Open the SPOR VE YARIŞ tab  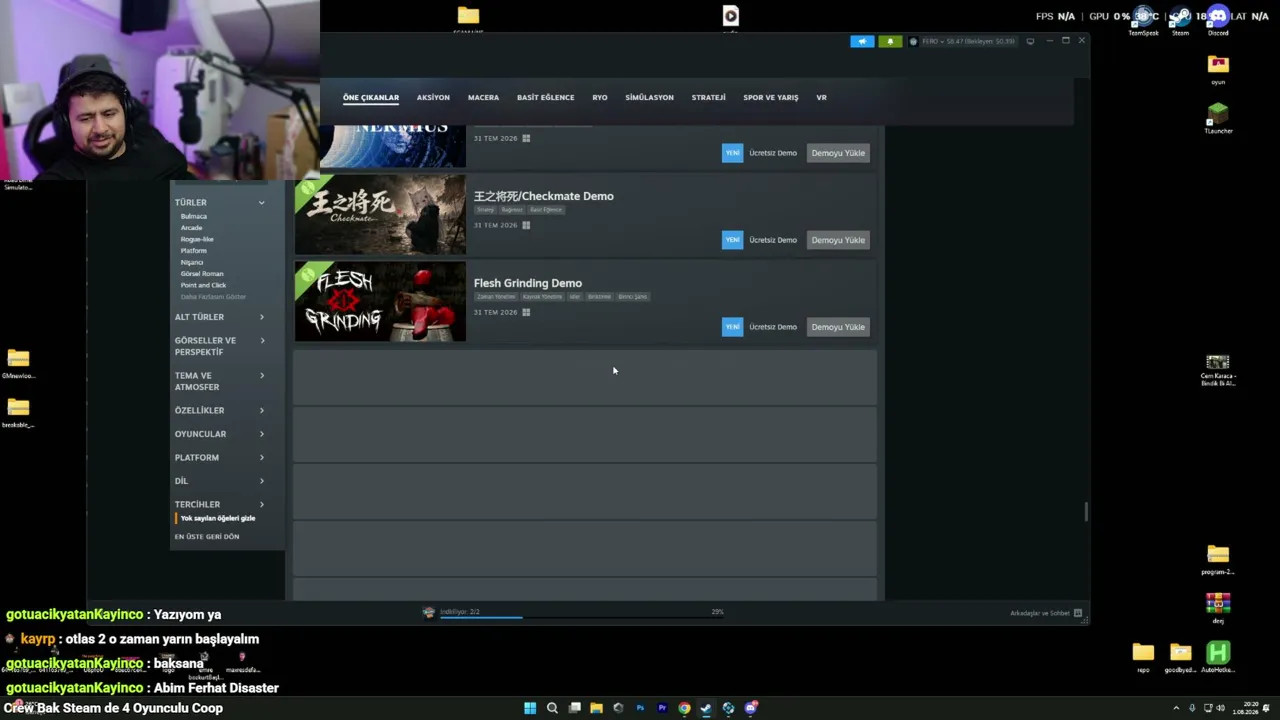pos(770,98)
